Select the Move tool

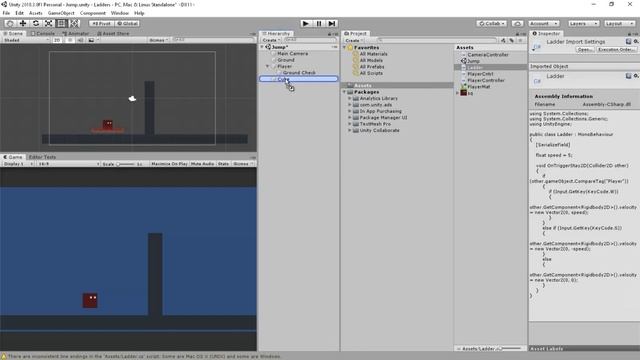click(23, 24)
